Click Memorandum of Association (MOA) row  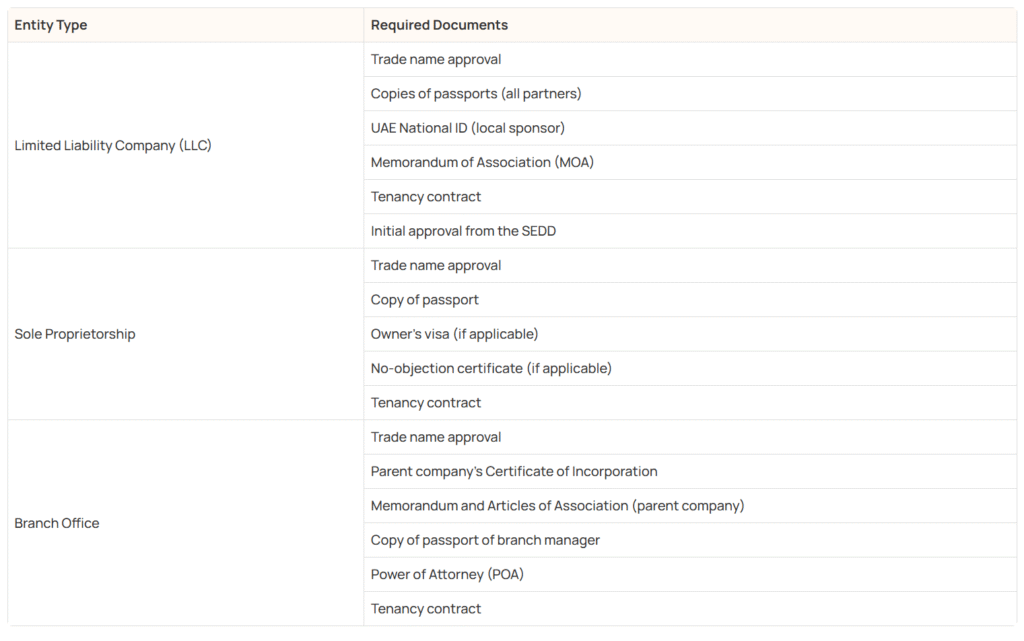690,163
